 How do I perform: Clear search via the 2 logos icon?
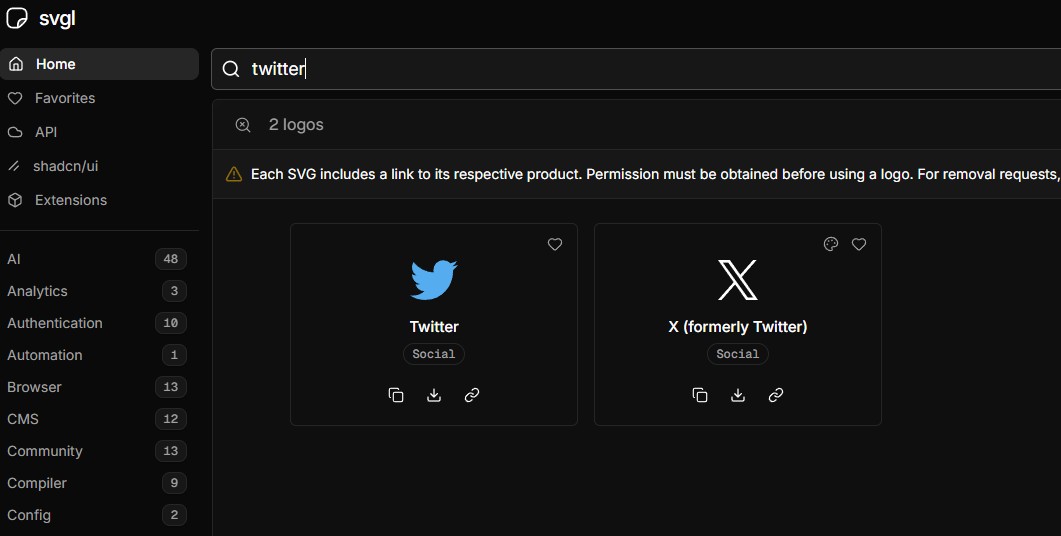click(x=243, y=125)
